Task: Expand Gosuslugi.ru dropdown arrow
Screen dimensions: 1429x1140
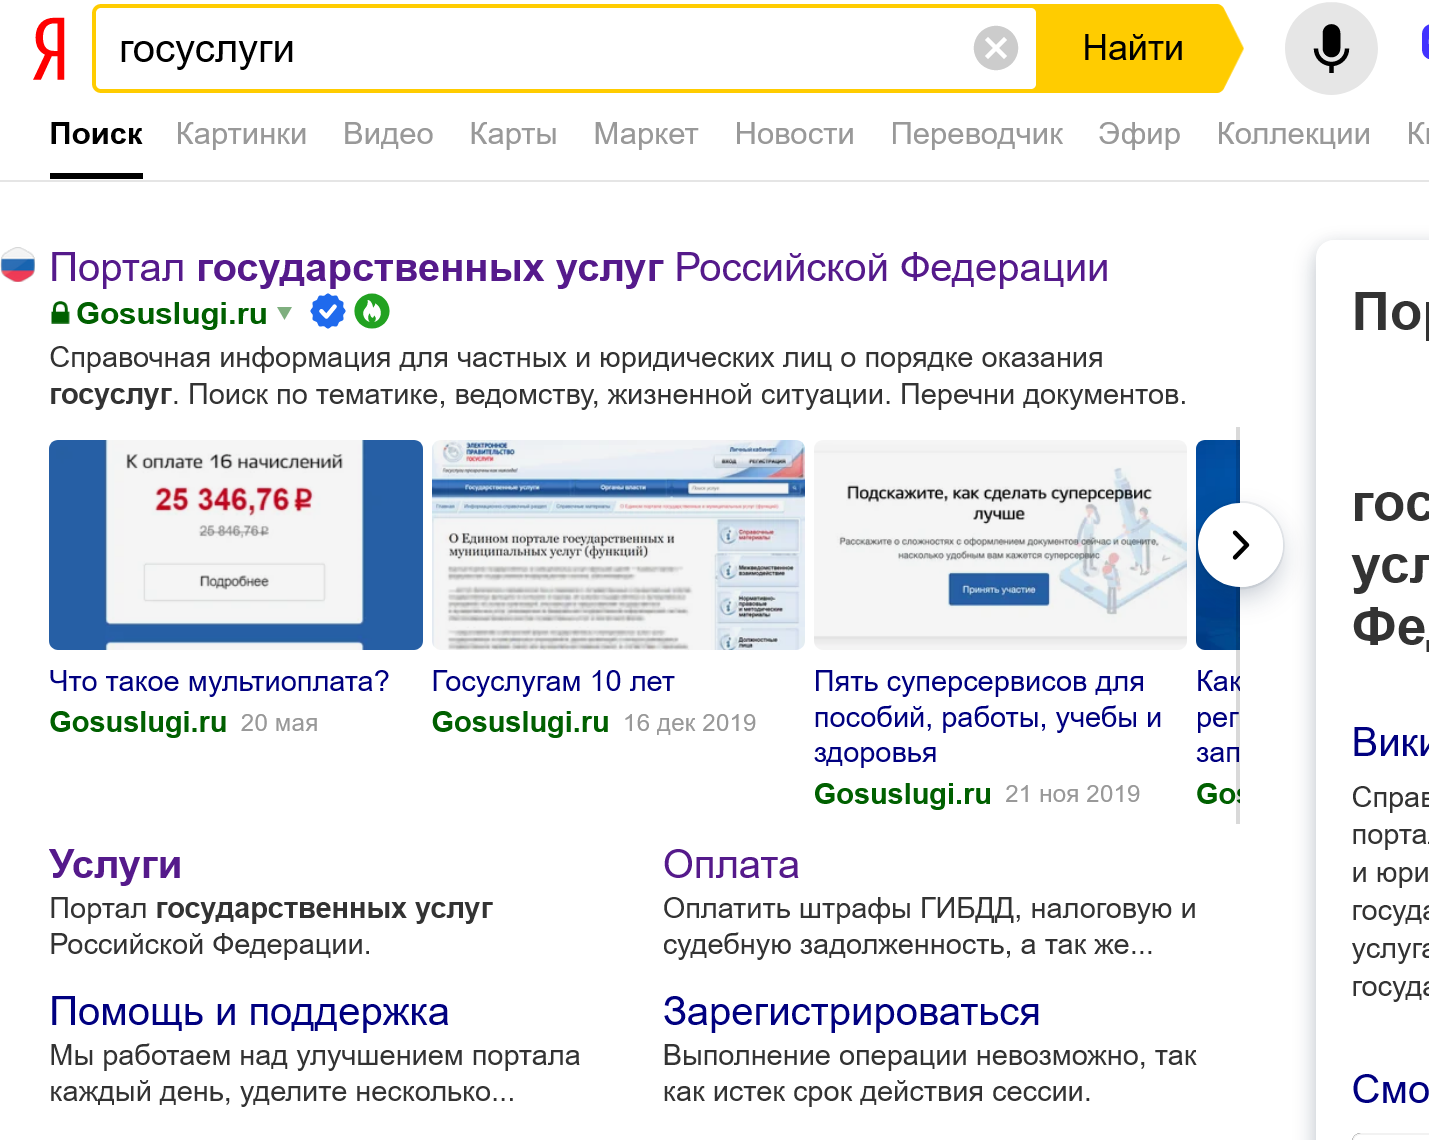Action: click(x=285, y=313)
